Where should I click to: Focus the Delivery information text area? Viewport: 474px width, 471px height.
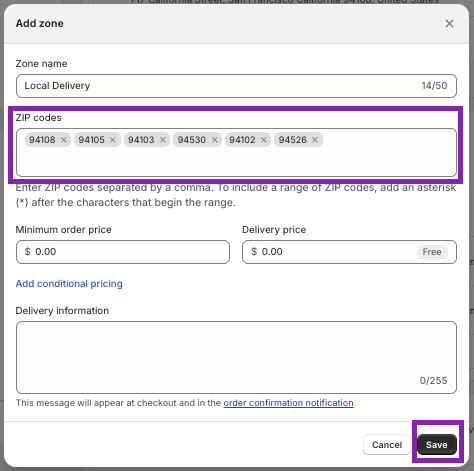tap(236, 357)
